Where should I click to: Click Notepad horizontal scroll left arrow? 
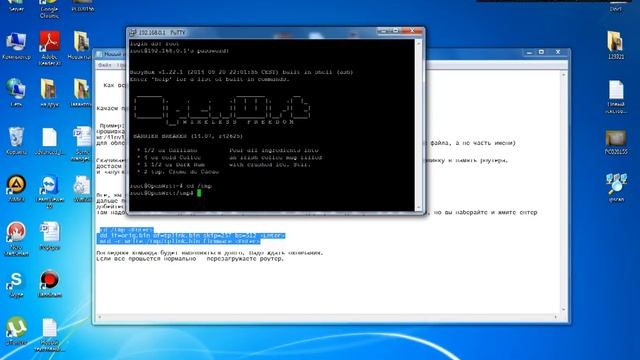100,317
